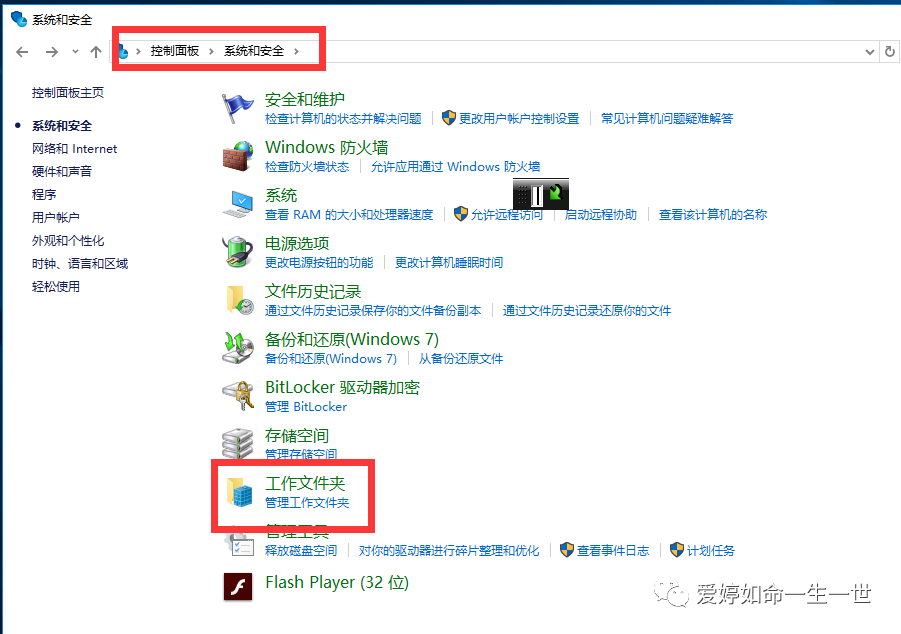Open the Windows 防火墙 heading
The image size is (901, 634).
[x=326, y=148]
